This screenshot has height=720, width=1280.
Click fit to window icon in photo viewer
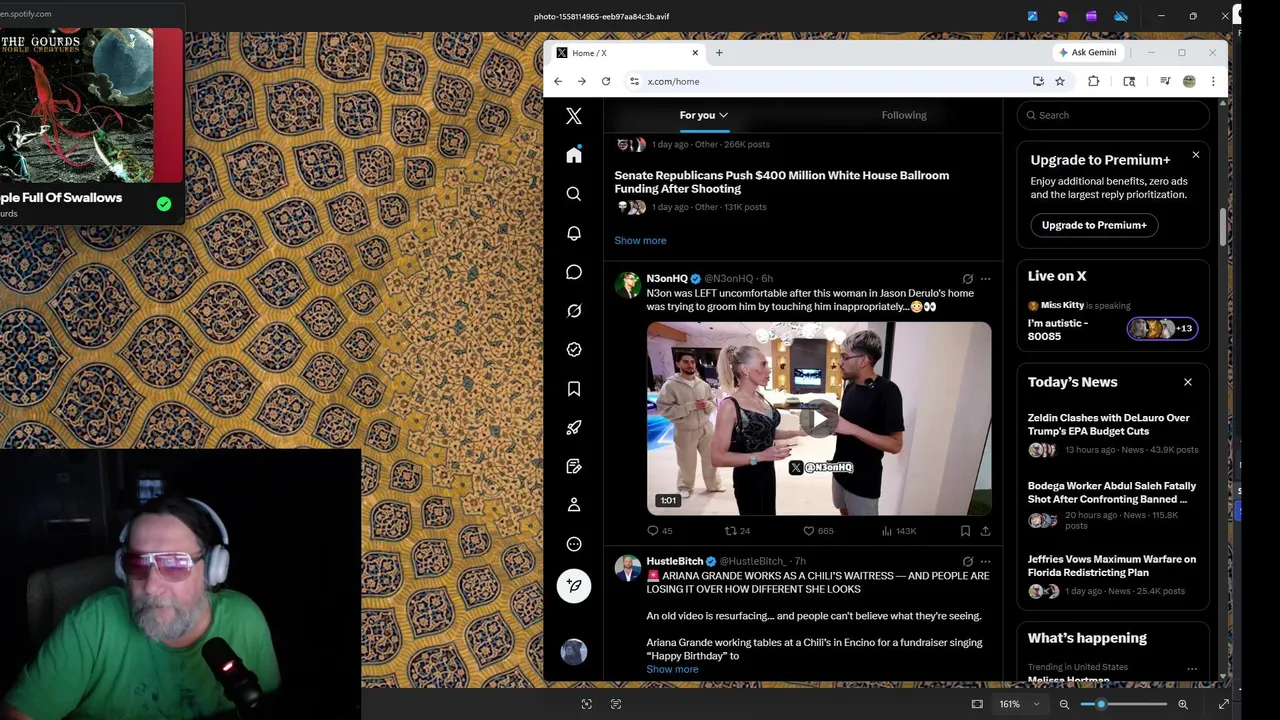click(x=977, y=704)
